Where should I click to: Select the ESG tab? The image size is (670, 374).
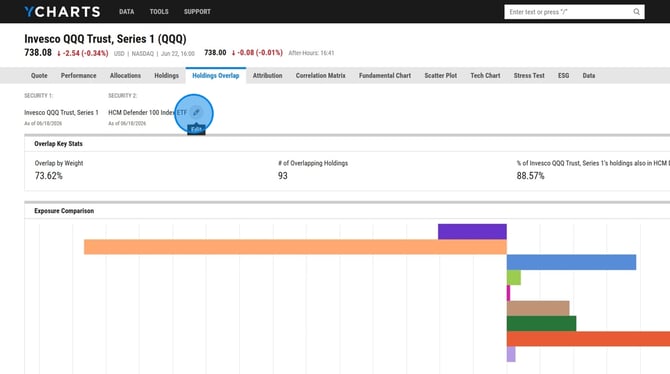pos(563,76)
